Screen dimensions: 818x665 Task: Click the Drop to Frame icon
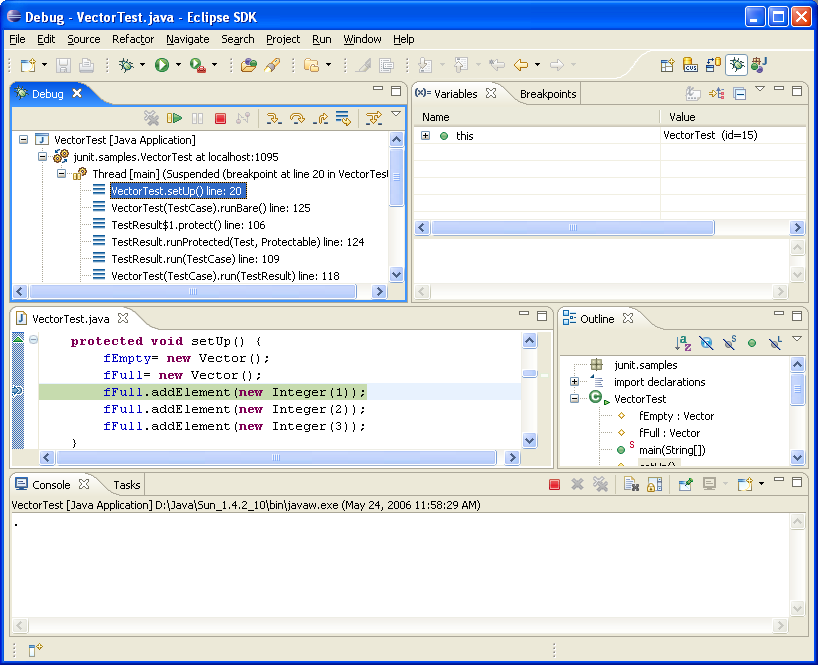(x=343, y=119)
